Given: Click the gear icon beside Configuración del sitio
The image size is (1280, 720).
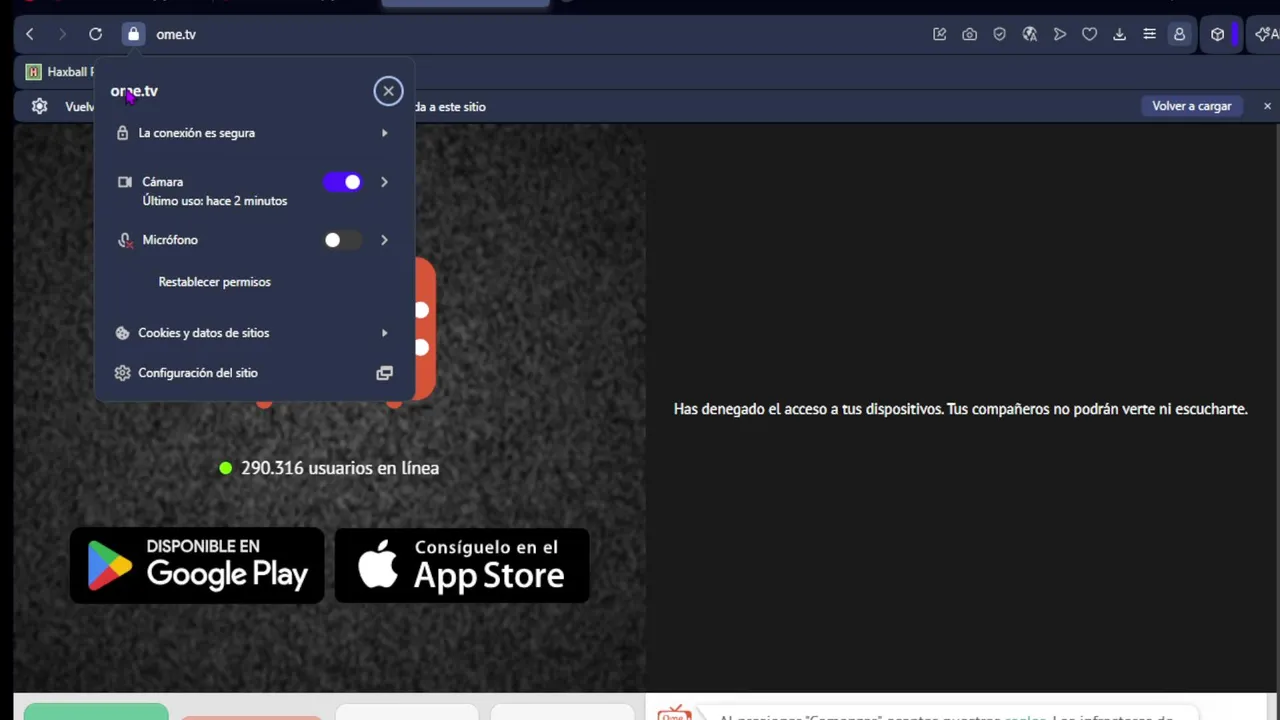Looking at the screenshot, I should [122, 373].
